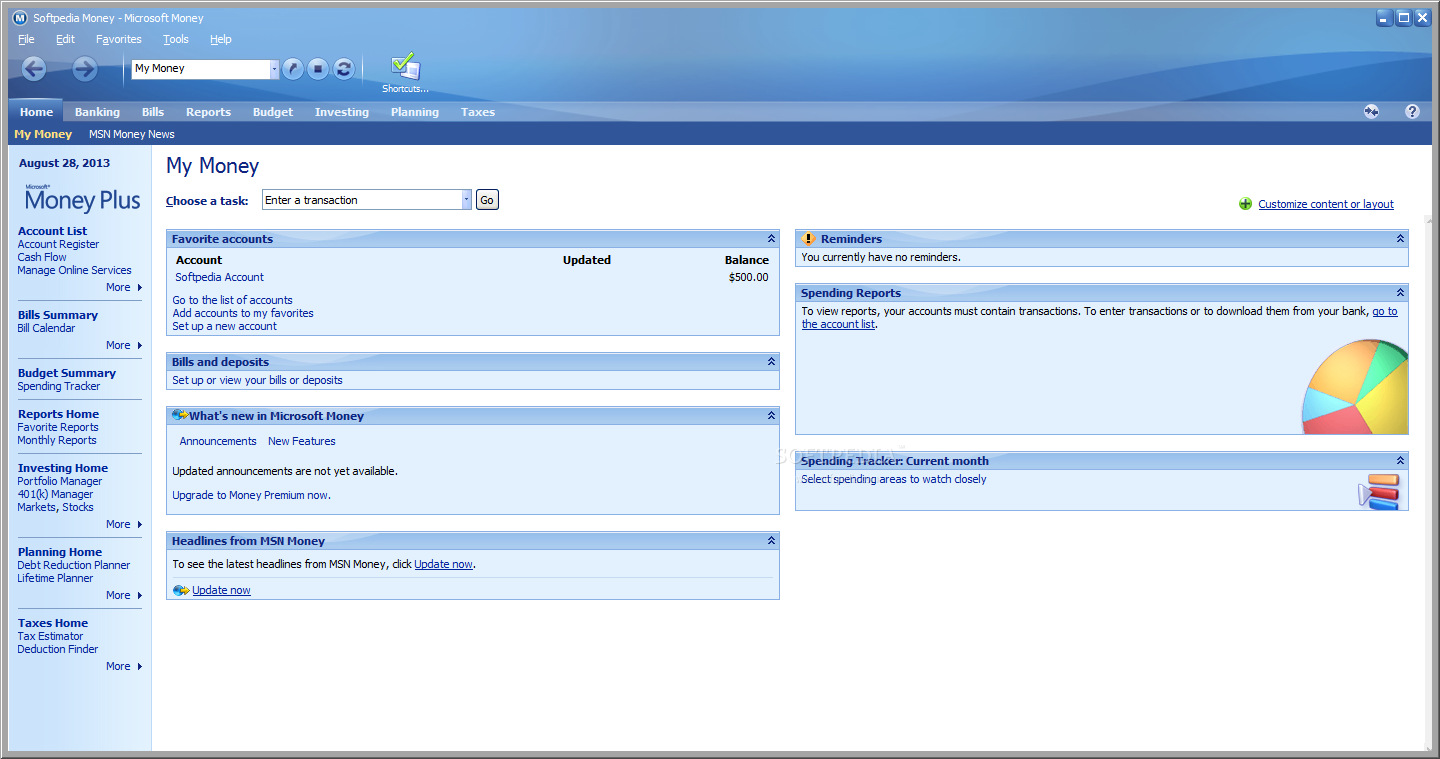Open the Choose a task dropdown

[466, 200]
